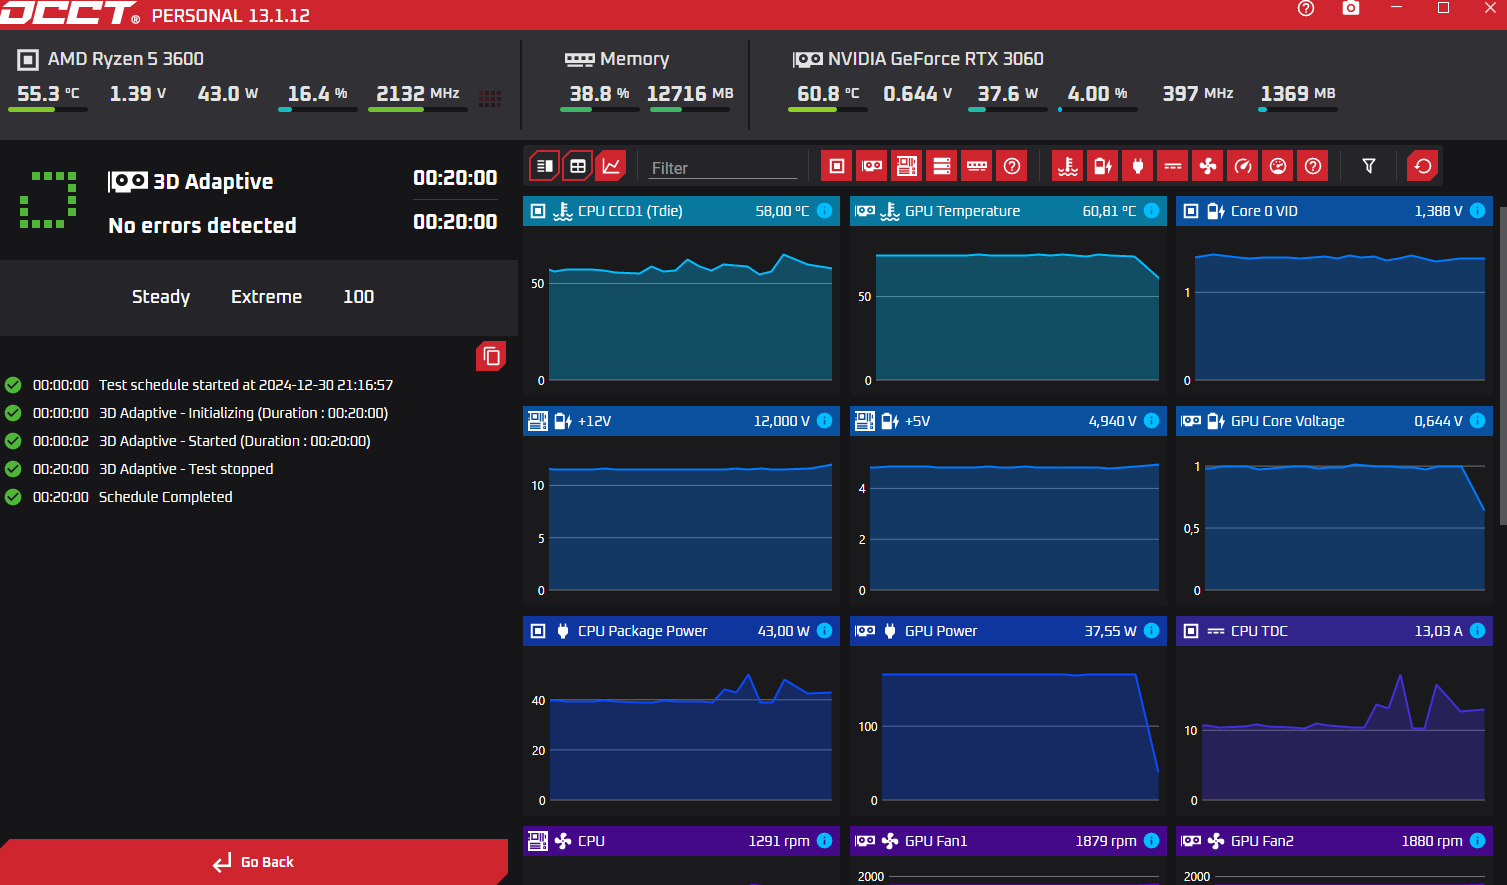Click the CPU core activity grid icon
Image resolution: width=1507 pixels, height=885 pixels.
490,98
